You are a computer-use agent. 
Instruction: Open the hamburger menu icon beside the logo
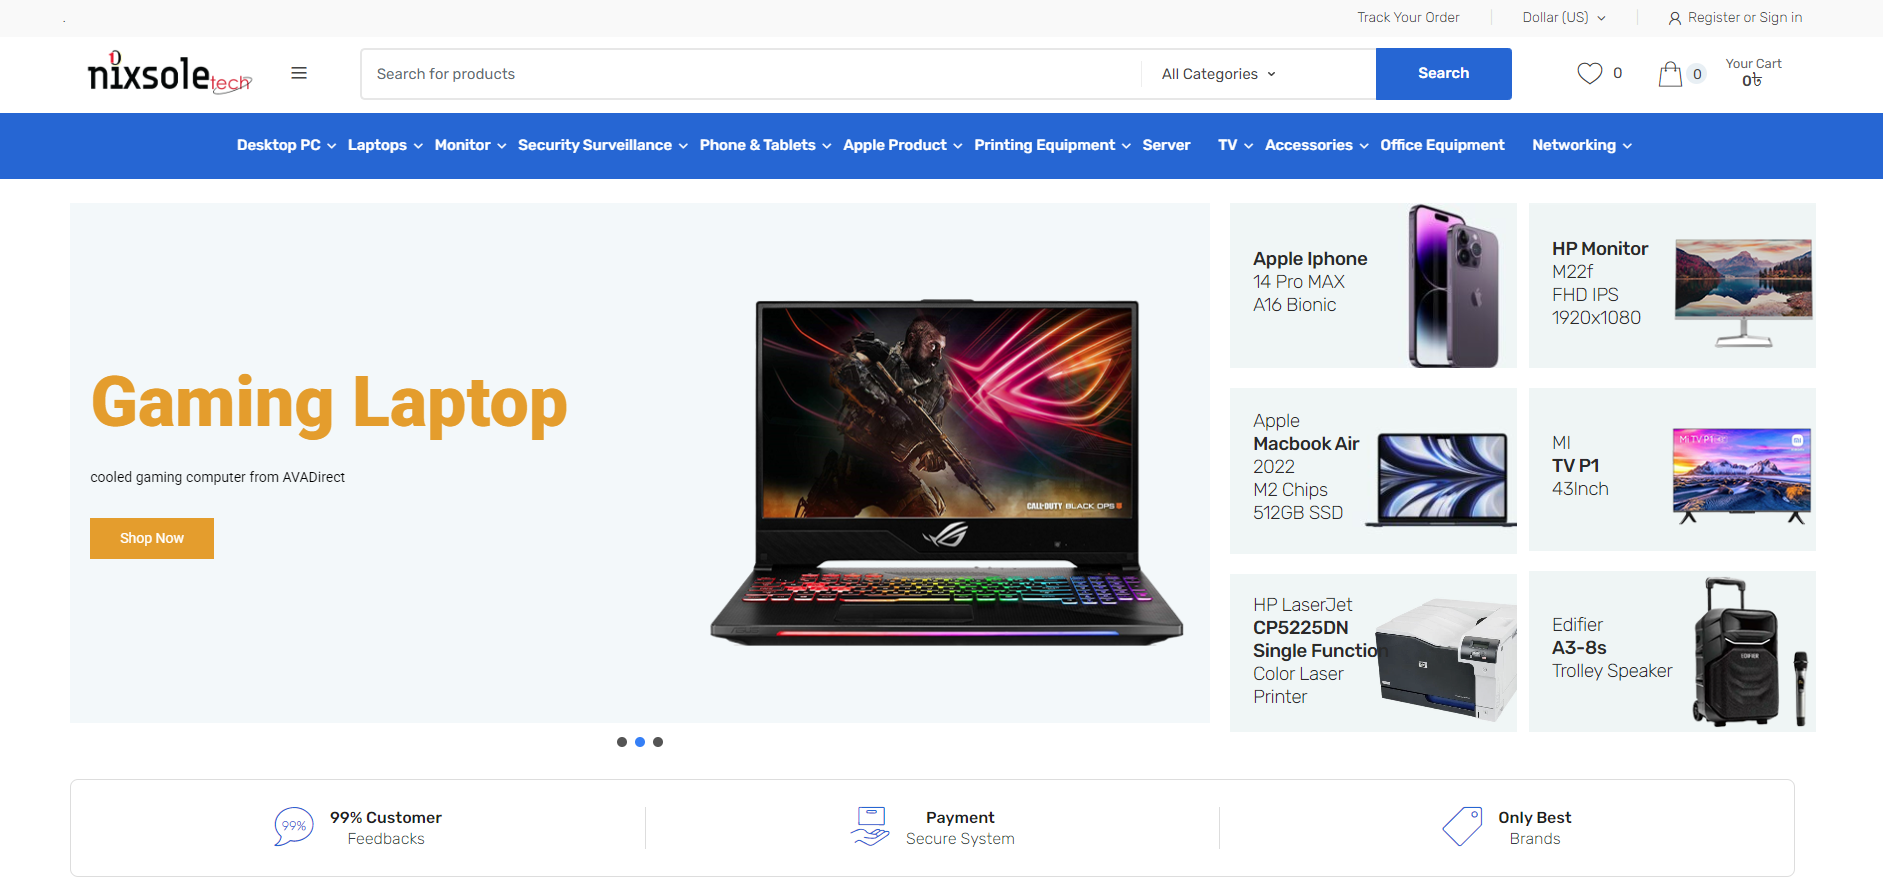coord(299,73)
